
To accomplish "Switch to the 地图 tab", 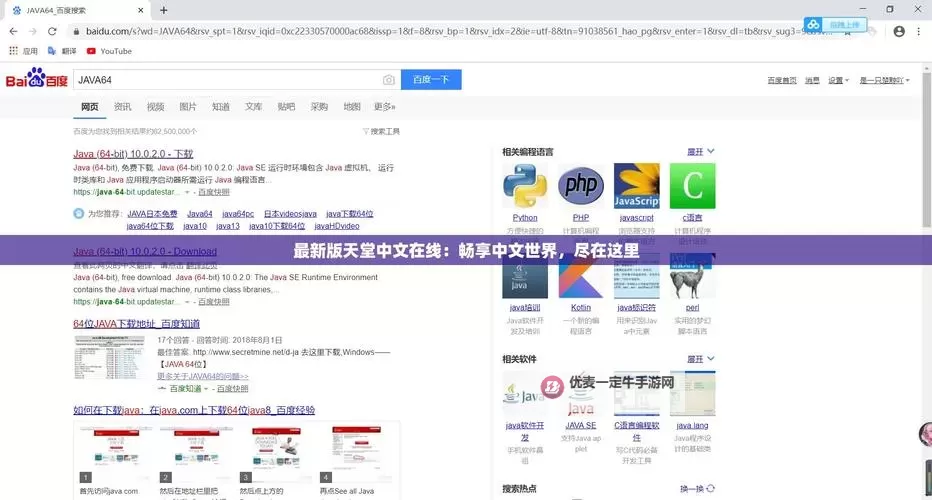I will (x=352, y=107).
